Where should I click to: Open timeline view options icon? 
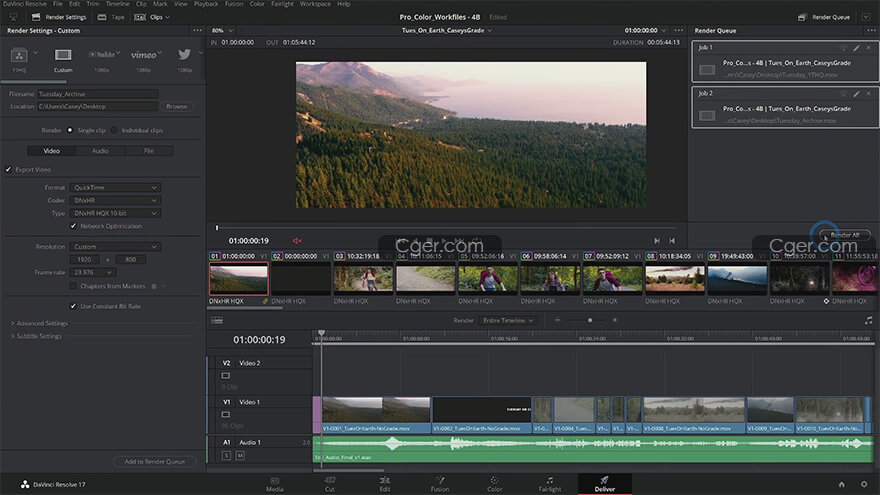point(217,320)
